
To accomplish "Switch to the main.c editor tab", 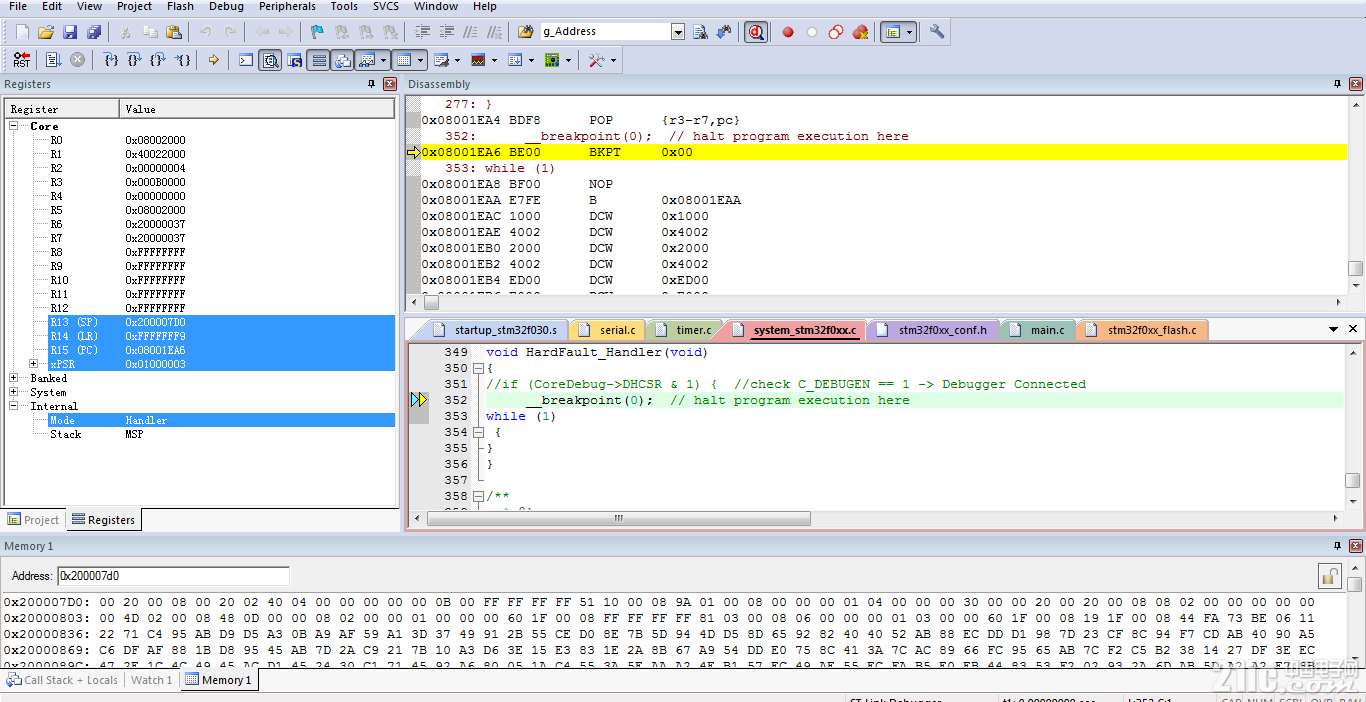I will (1038, 330).
